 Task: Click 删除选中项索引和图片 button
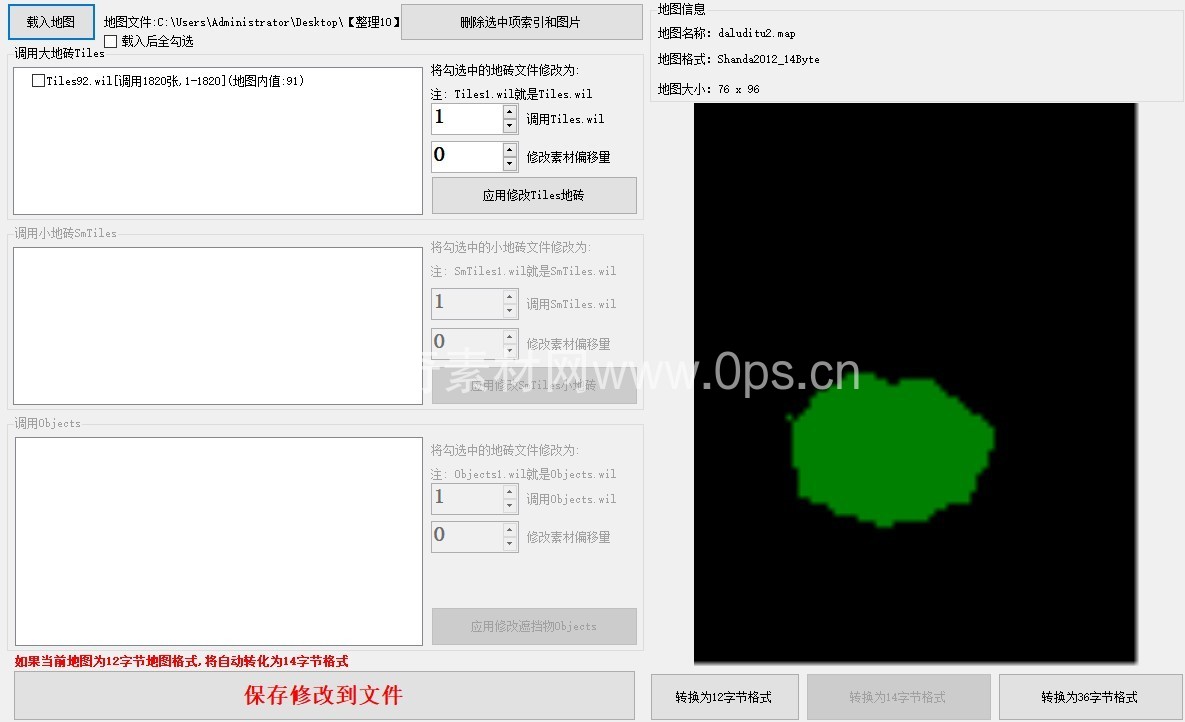point(521,22)
